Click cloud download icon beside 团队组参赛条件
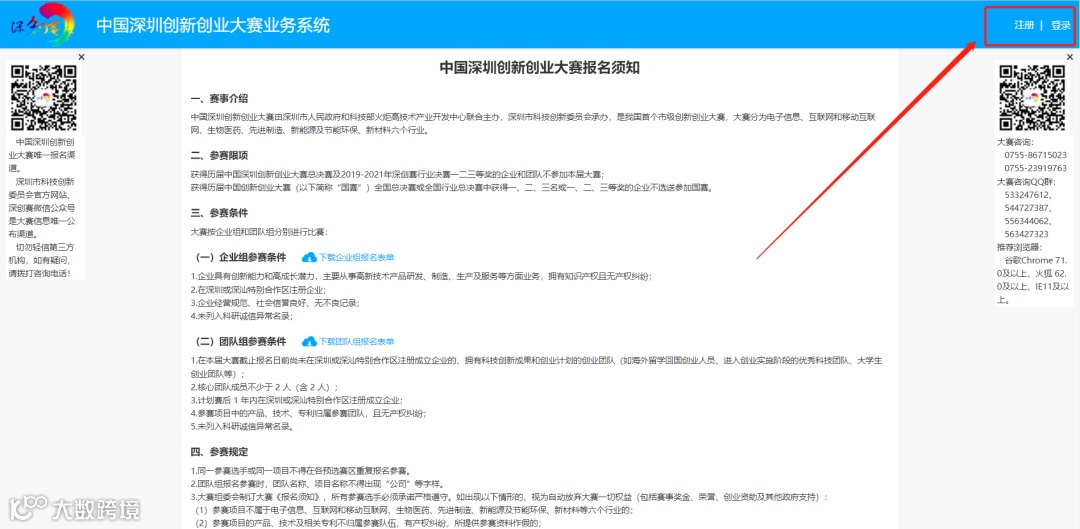 click(309, 341)
